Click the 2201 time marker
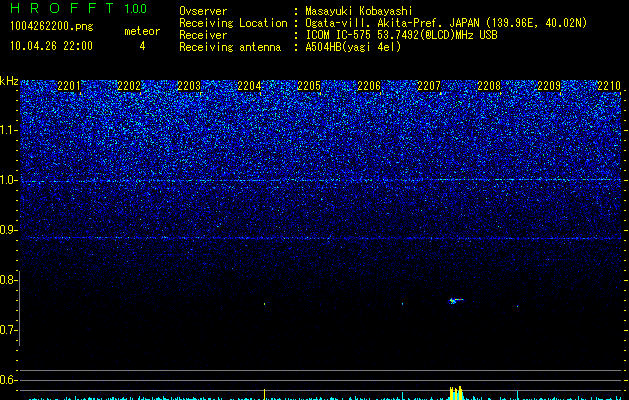The height and width of the screenshot is (400, 629). 69,85
